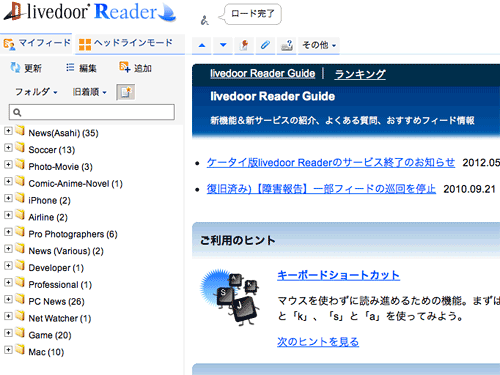The width and height of the screenshot is (500, 375).
Task: Select News (Various) (2) label
Action: tap(66, 251)
